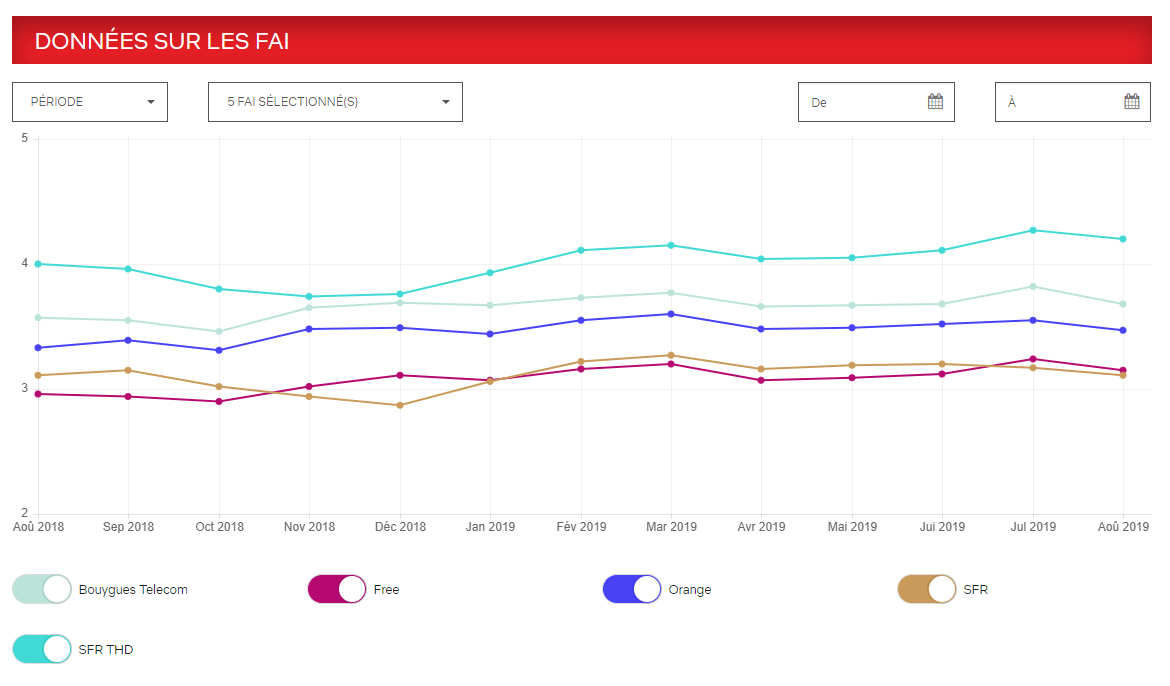This screenshot has width=1170, height=686.
Task: Open the calendar icon in the De field
Action: coord(935,102)
